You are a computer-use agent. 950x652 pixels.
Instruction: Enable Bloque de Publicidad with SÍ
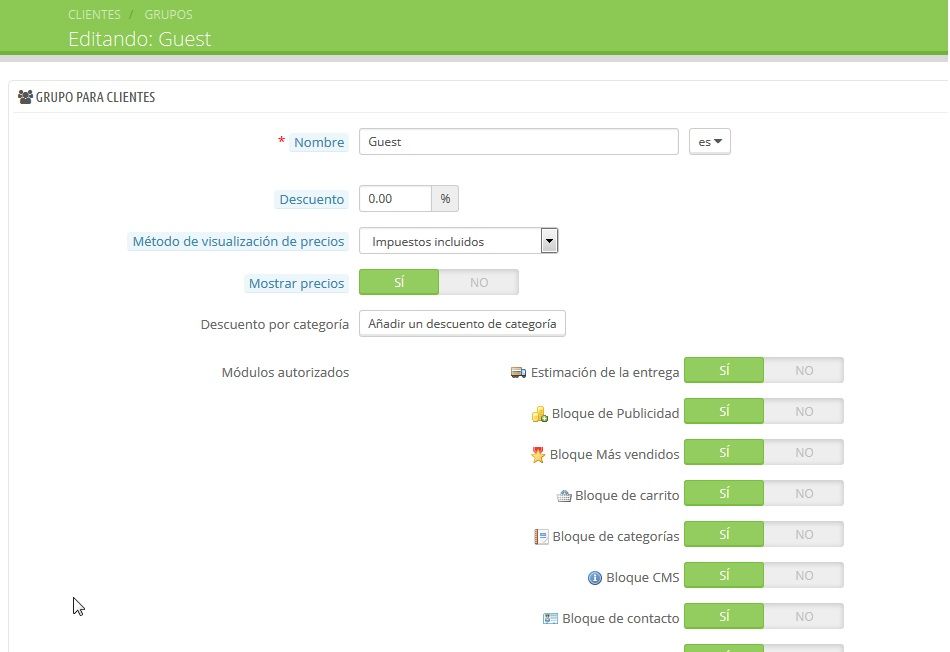(724, 411)
